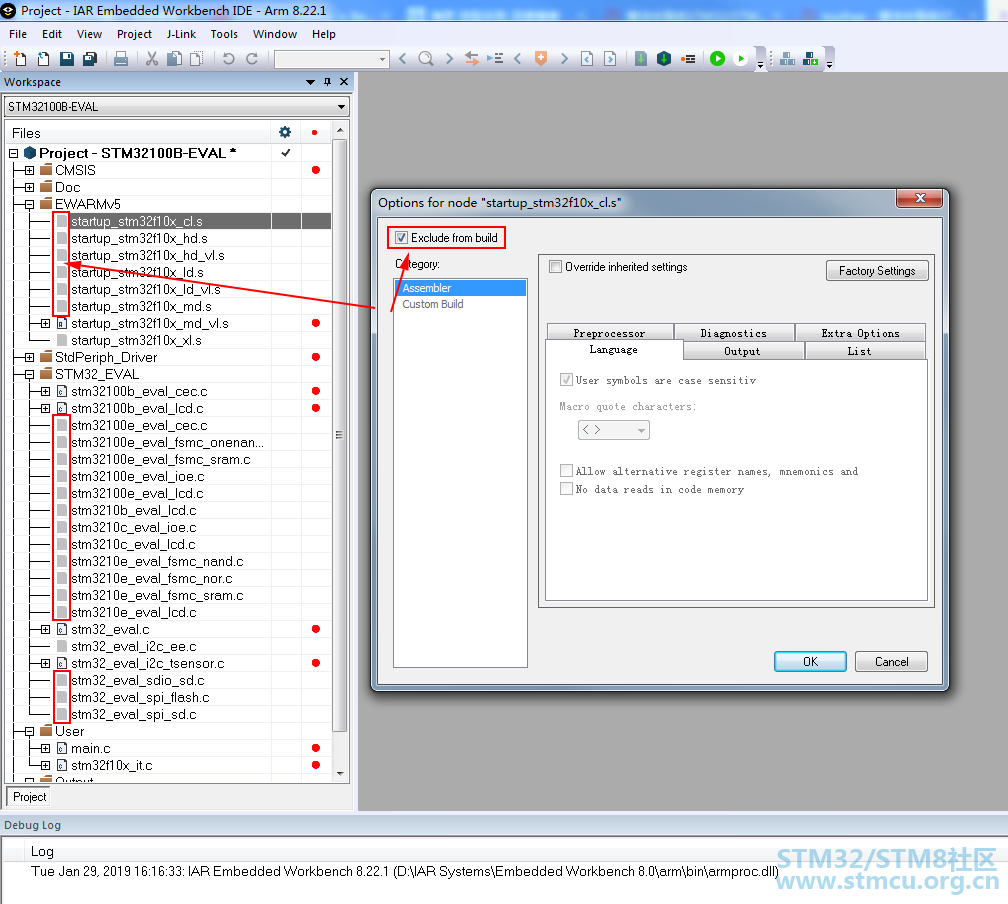Click the Toggle Breakpoint icon
1008x904 pixels.
pos(688,59)
